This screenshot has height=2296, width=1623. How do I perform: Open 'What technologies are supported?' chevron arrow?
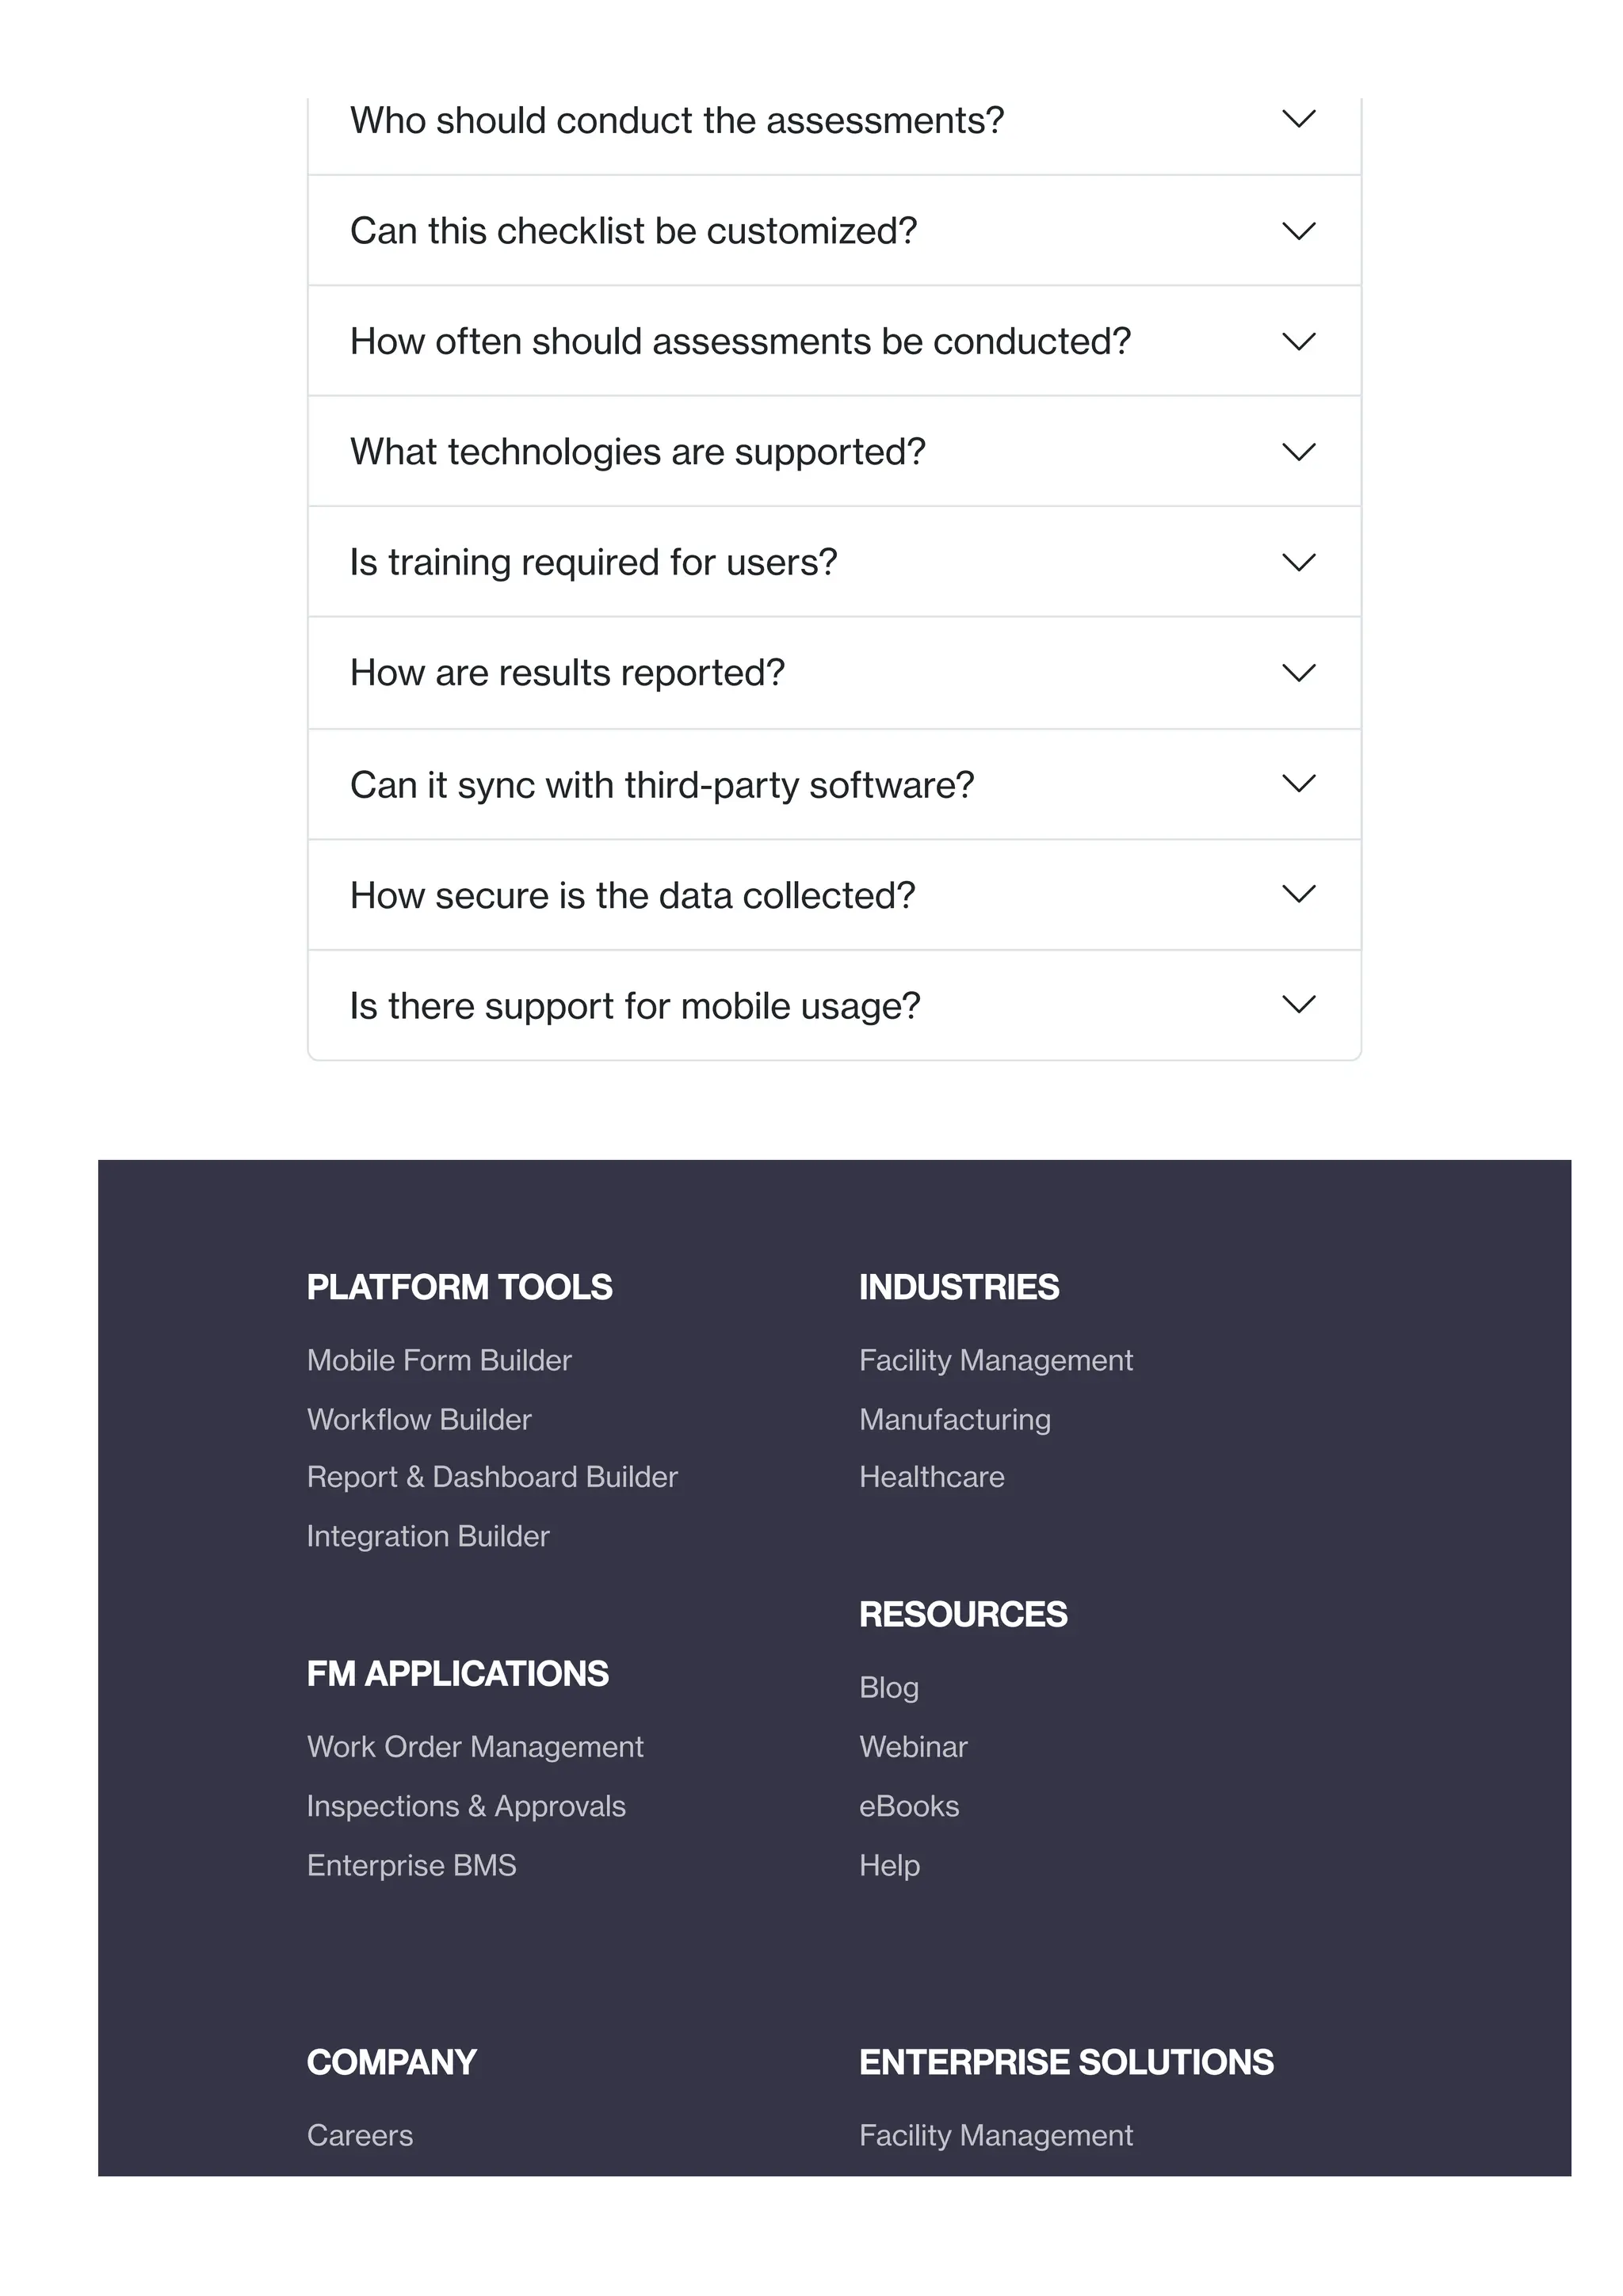pos(1298,452)
